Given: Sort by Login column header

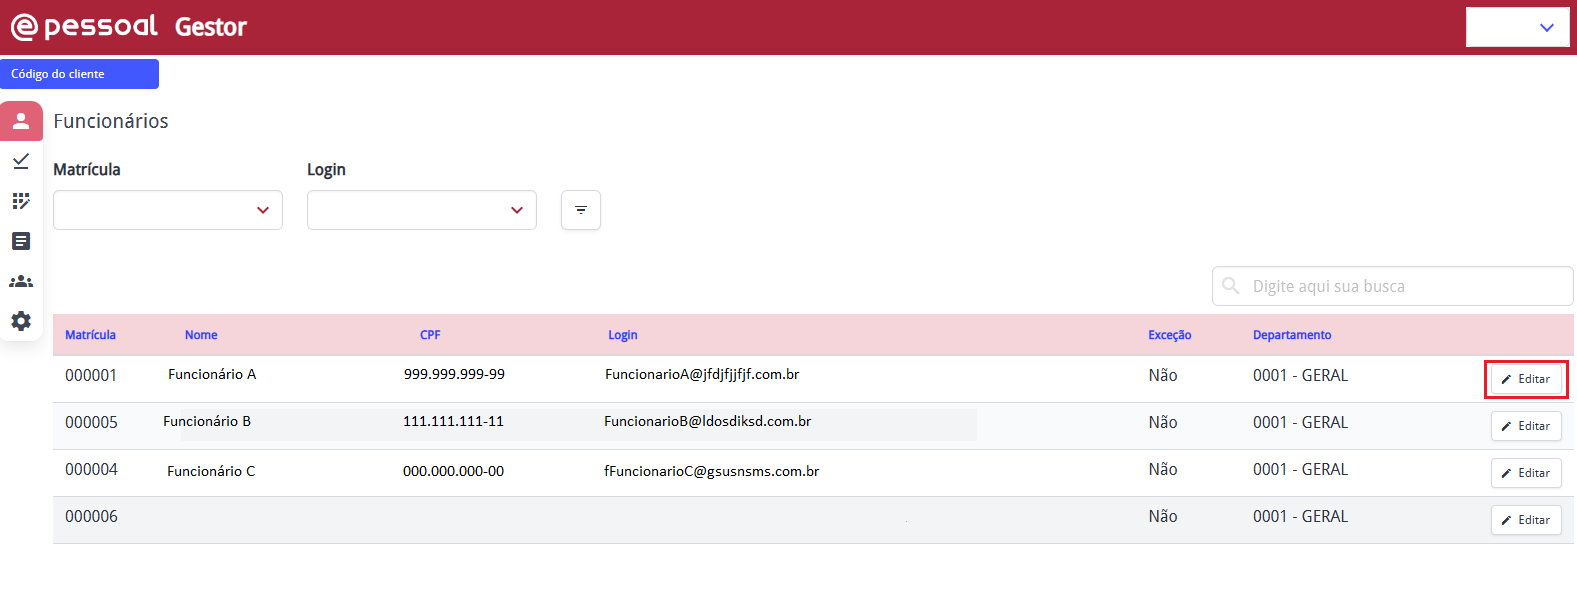Looking at the screenshot, I should tap(623, 335).
